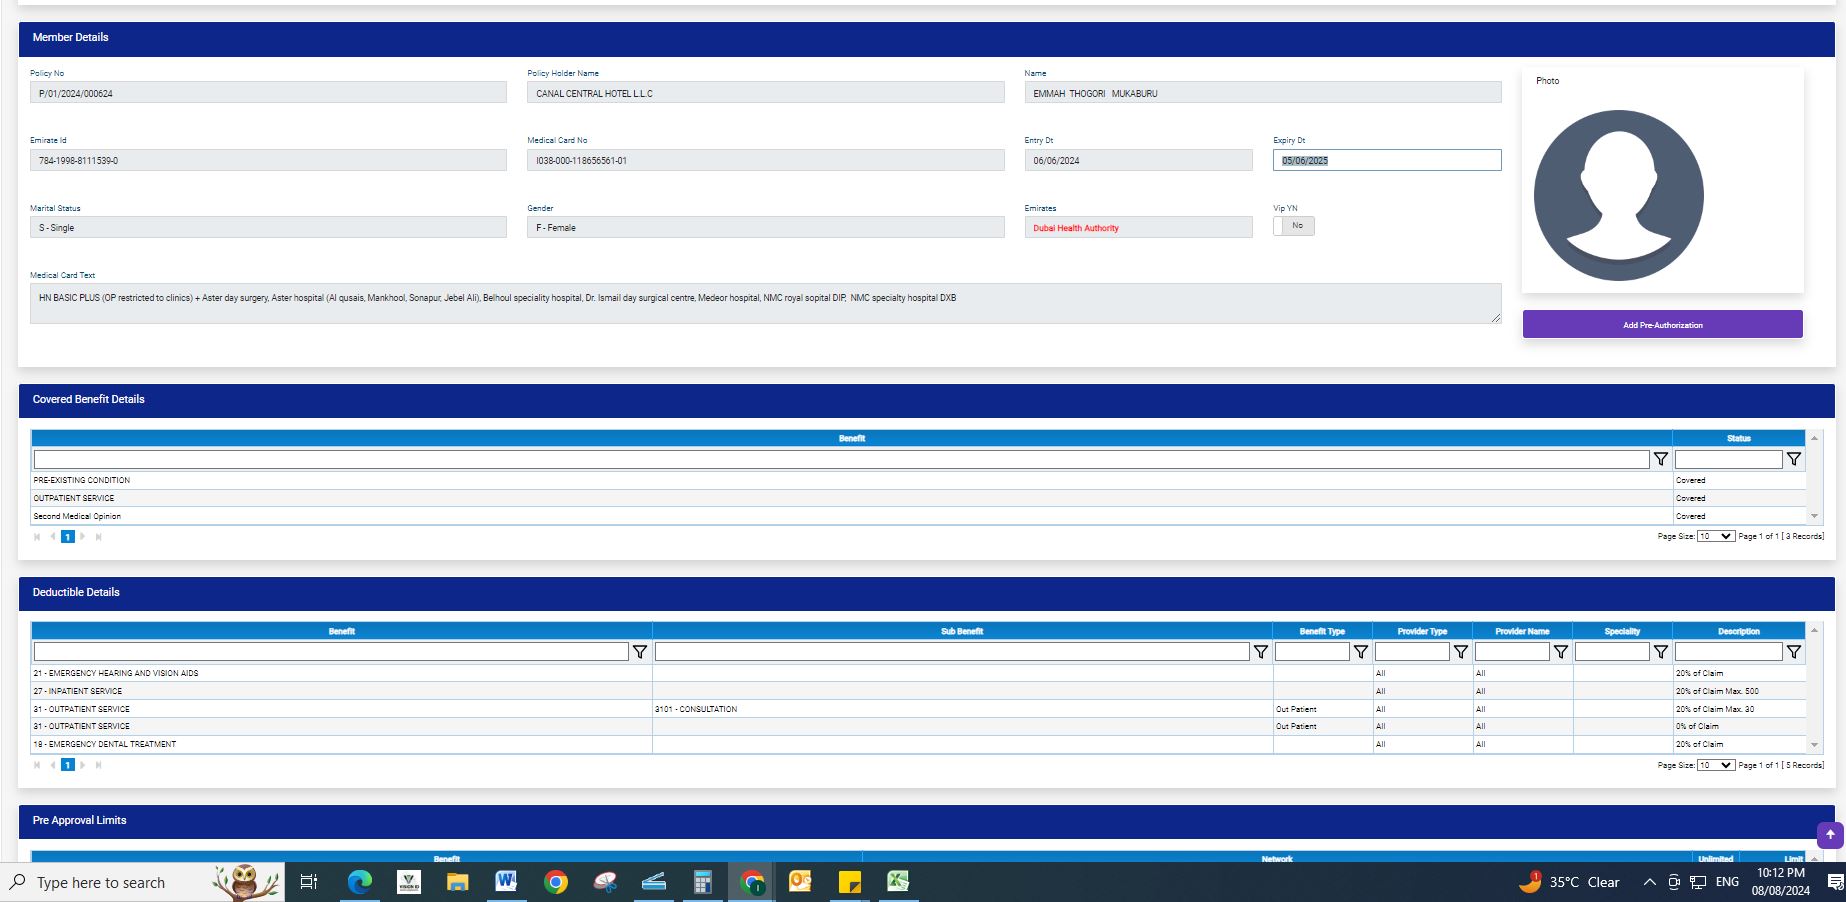Viewport: 1846px width, 902px height.
Task: Click Sub Benefit filter icon in Deductible Details
Action: [x=1260, y=652]
